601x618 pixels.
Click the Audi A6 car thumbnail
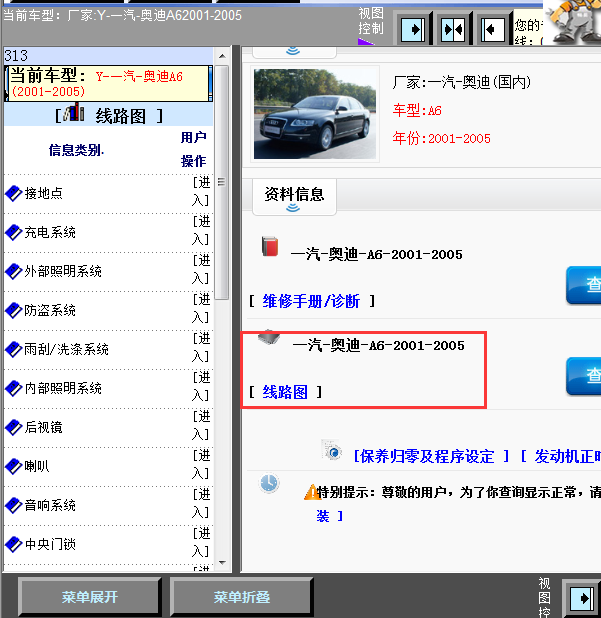click(x=314, y=114)
